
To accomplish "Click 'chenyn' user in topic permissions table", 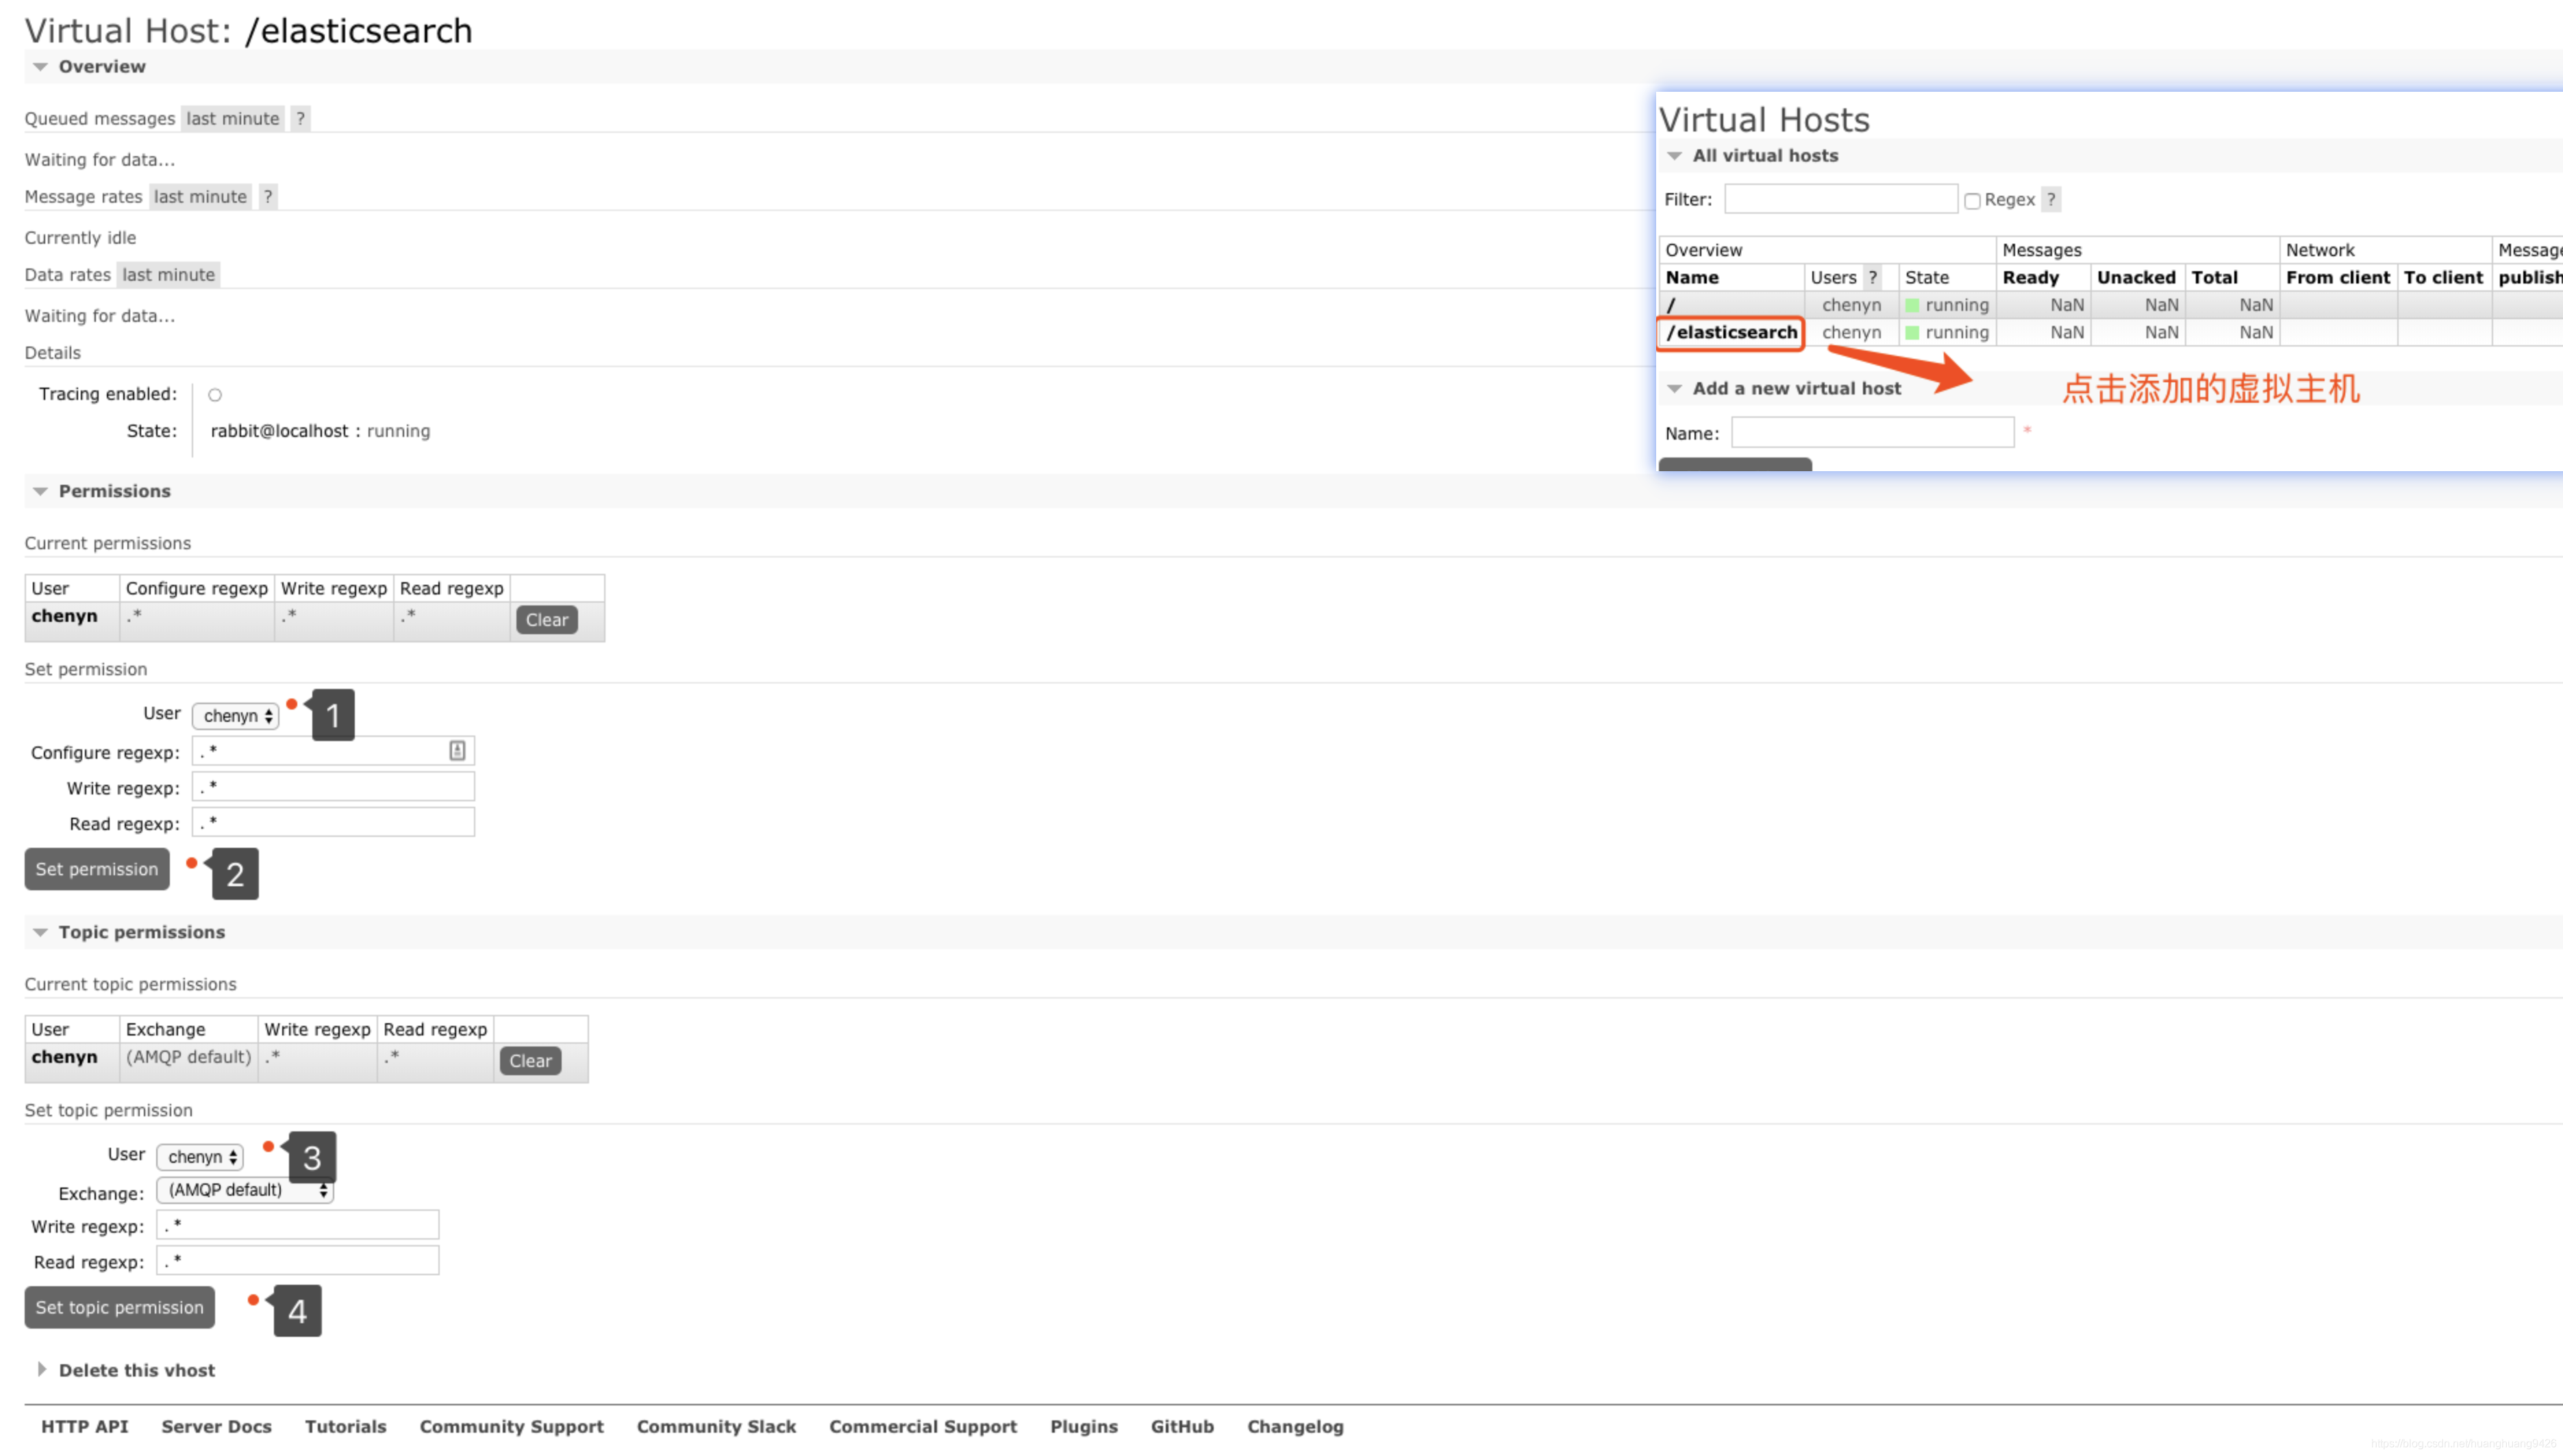I will [65, 1057].
